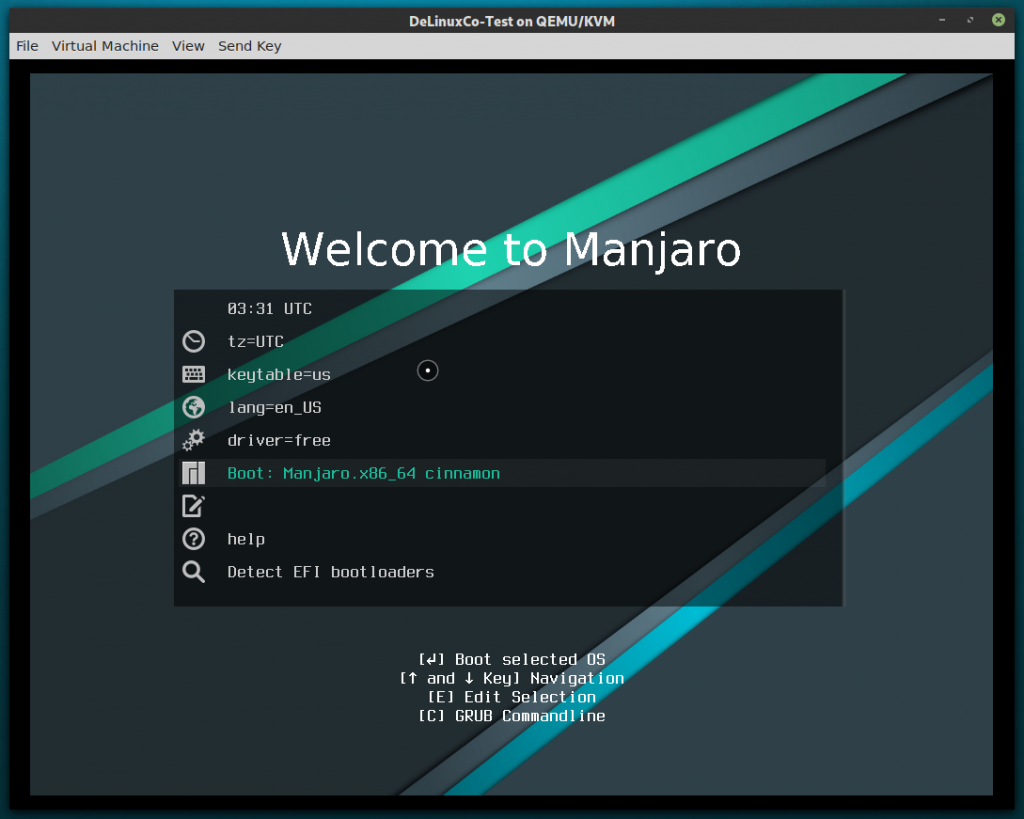Run Detect EFI bootloaders
Viewport: 1024px width, 819px height.
pos(329,572)
